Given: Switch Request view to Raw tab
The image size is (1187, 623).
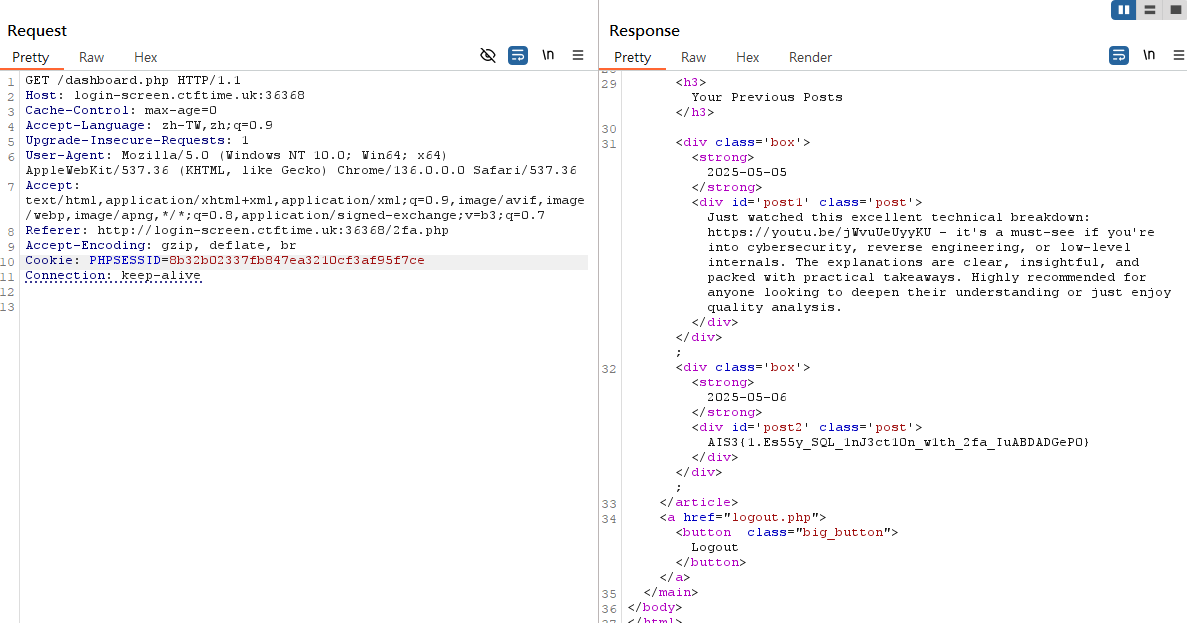Looking at the screenshot, I should (92, 58).
